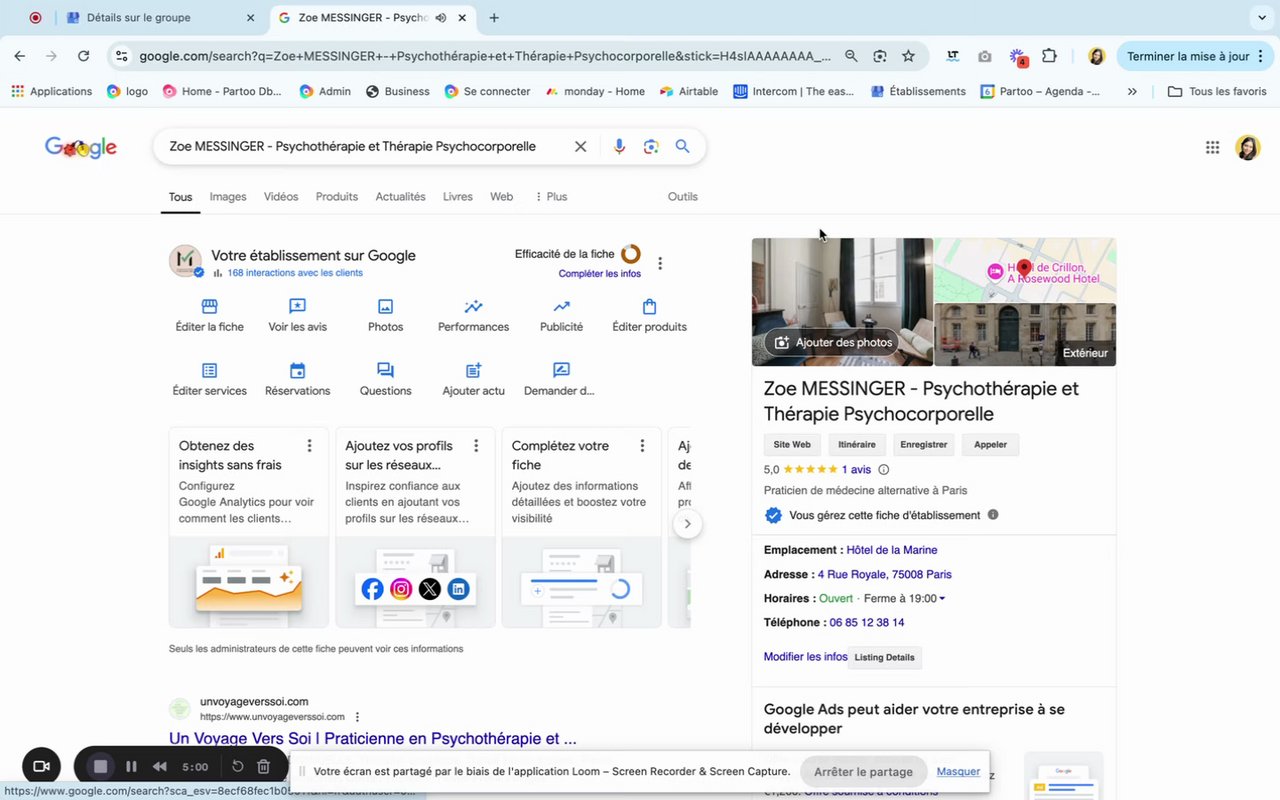Expand opening hours Ferme à 19:00
The height and width of the screenshot is (800, 1280).
[905, 599]
